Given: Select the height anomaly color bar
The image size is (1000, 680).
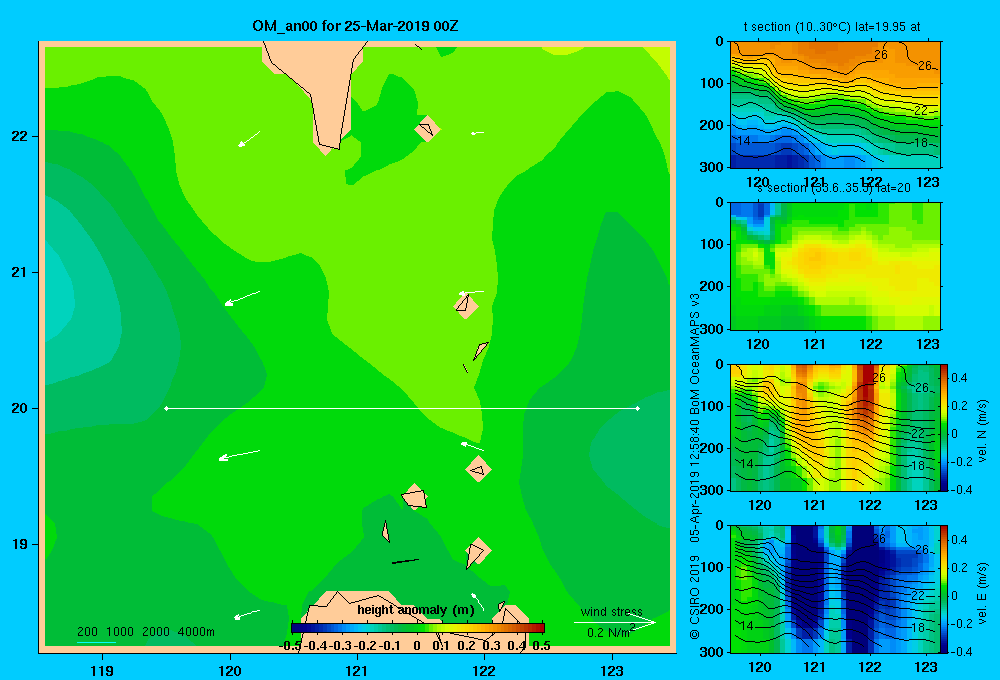Looking at the screenshot, I should tap(418, 628).
